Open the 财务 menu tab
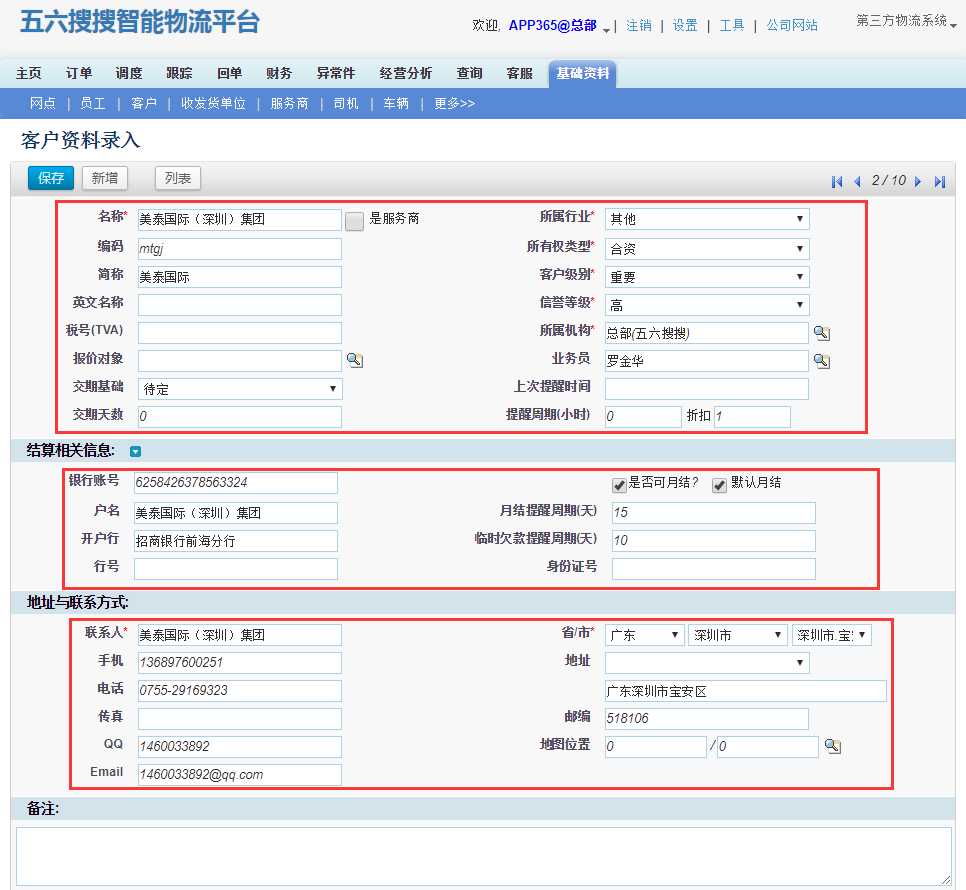The image size is (966, 890). coord(279,73)
